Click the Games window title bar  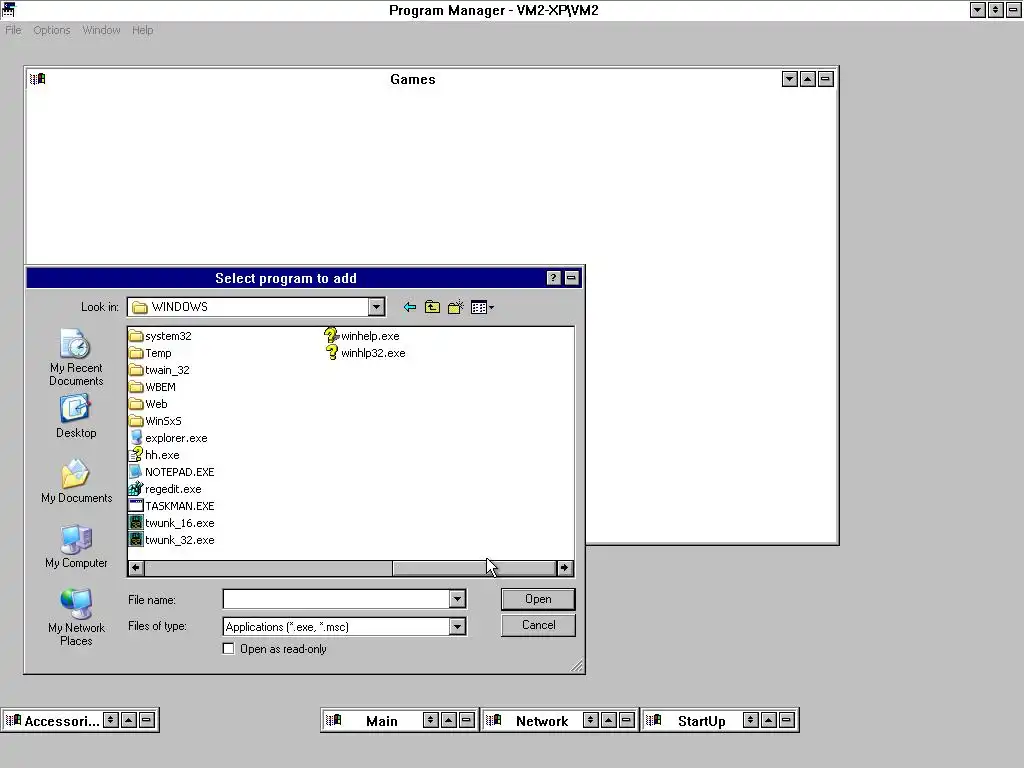pos(413,79)
